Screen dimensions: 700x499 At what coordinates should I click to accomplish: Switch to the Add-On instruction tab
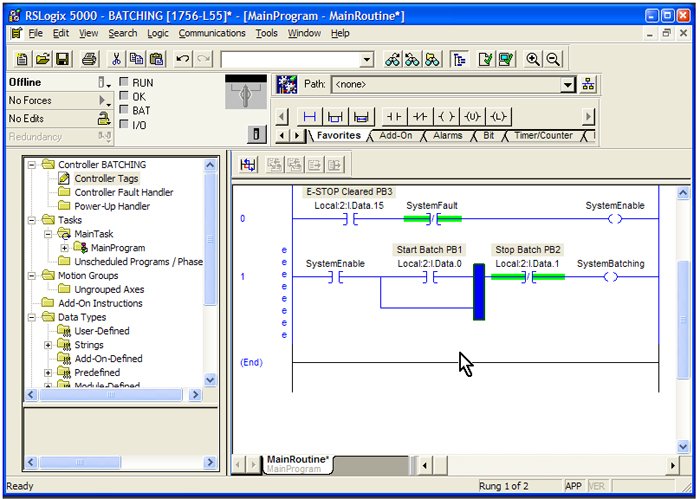click(396, 136)
